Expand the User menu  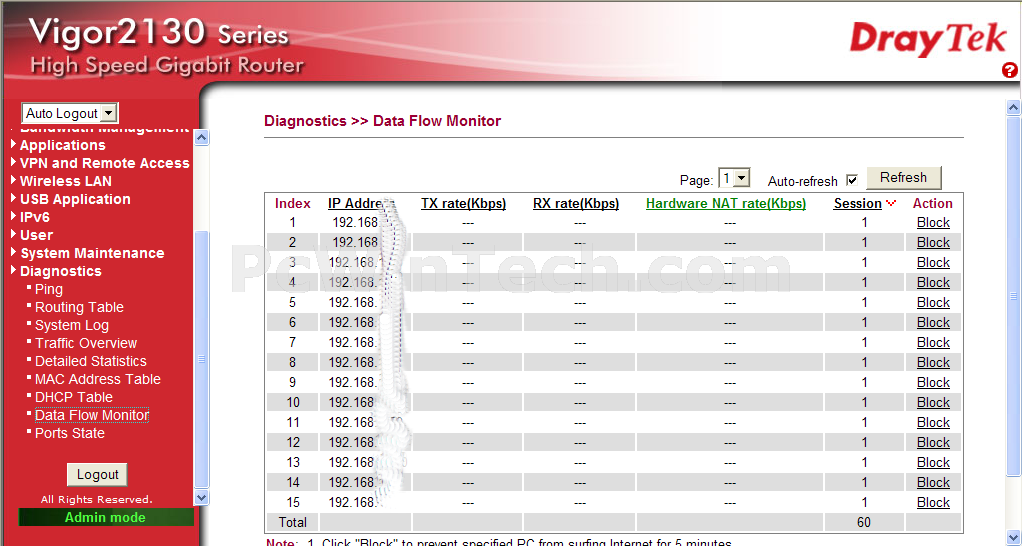pos(36,235)
